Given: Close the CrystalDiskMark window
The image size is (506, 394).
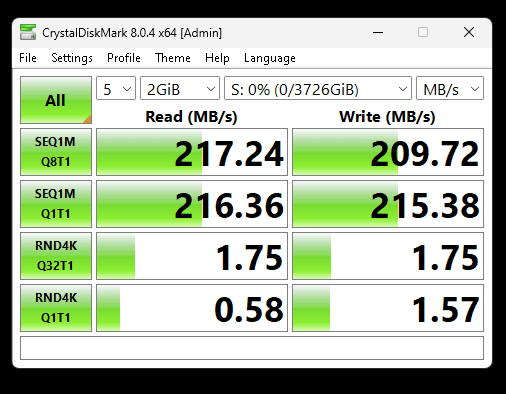Looking at the screenshot, I should tap(469, 32).
